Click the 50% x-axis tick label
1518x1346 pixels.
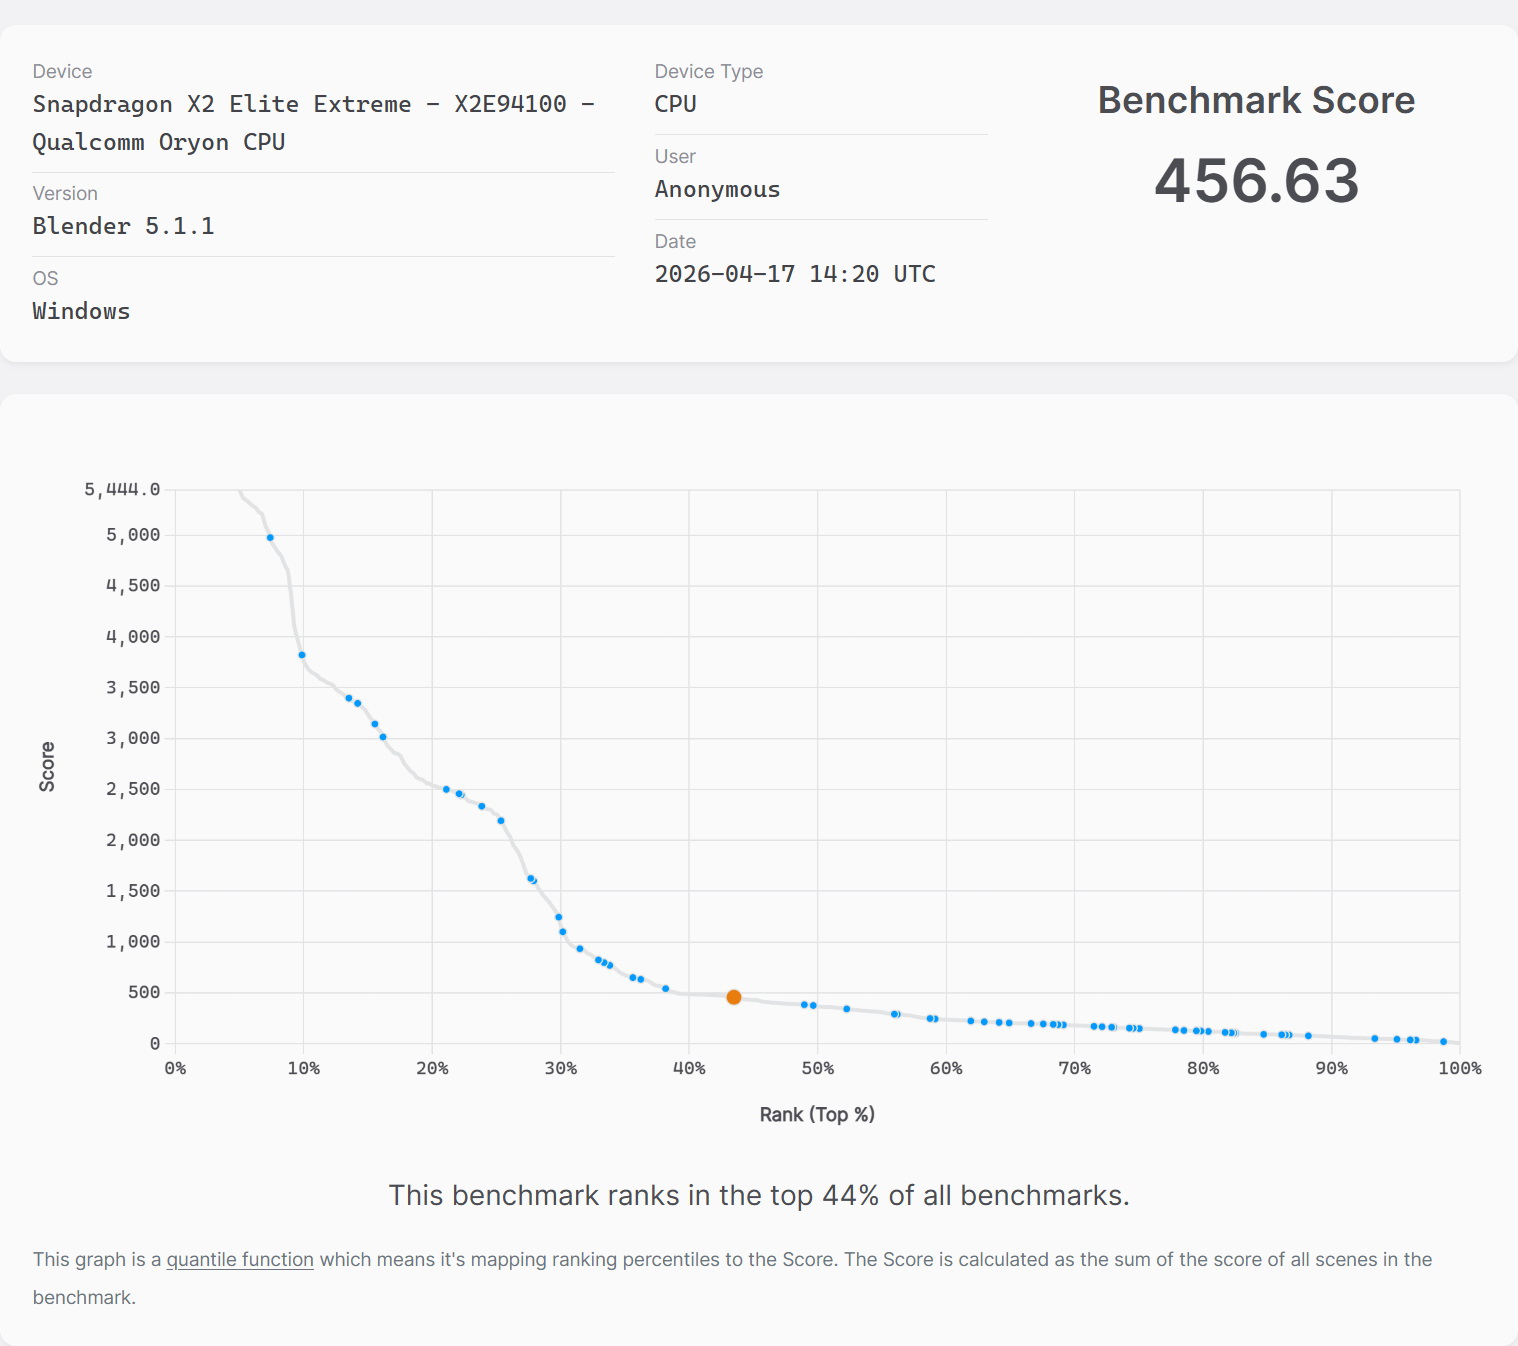tap(817, 1069)
